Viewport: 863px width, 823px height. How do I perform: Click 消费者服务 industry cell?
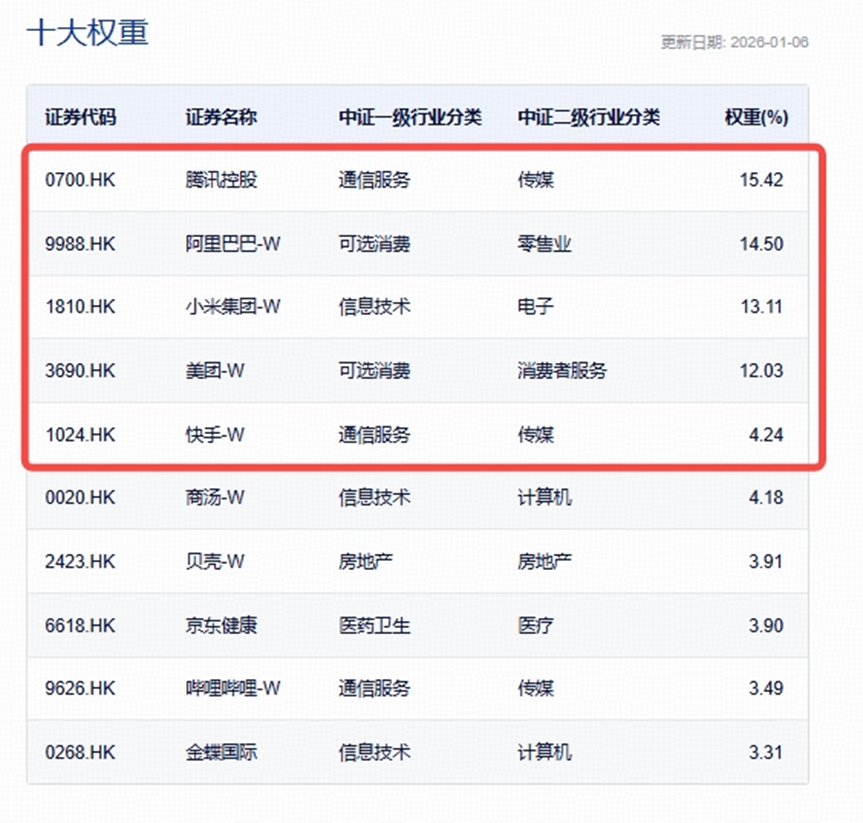coord(562,371)
